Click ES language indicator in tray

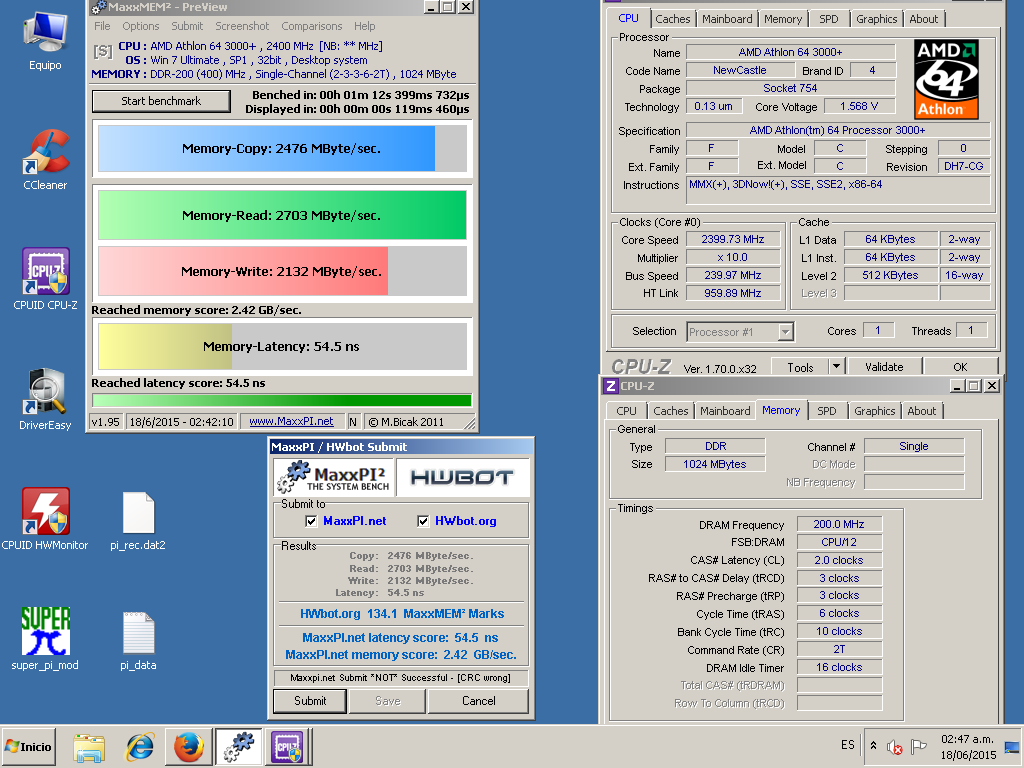[x=848, y=745]
